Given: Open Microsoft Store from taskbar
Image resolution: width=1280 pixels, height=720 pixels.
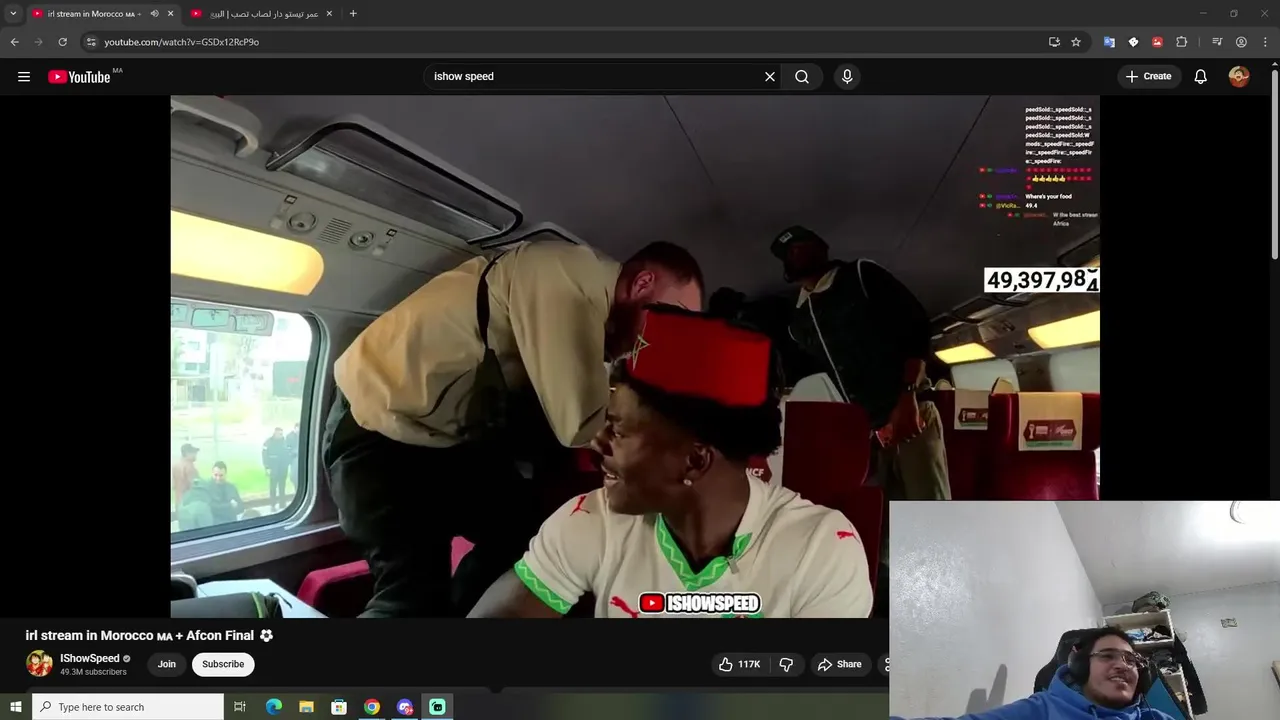Looking at the screenshot, I should coord(339,707).
